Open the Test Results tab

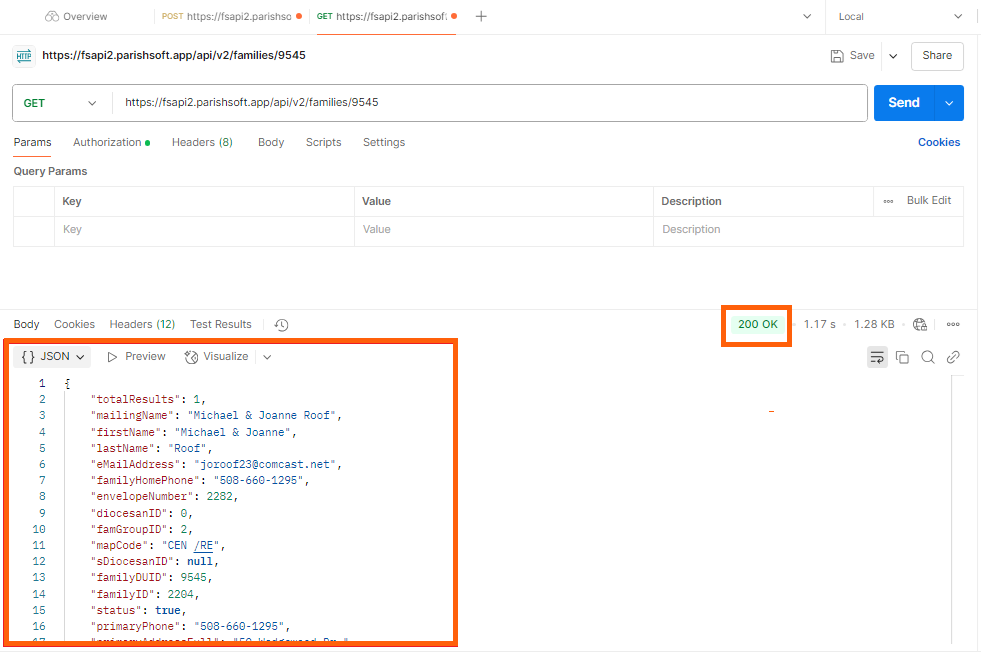point(220,325)
